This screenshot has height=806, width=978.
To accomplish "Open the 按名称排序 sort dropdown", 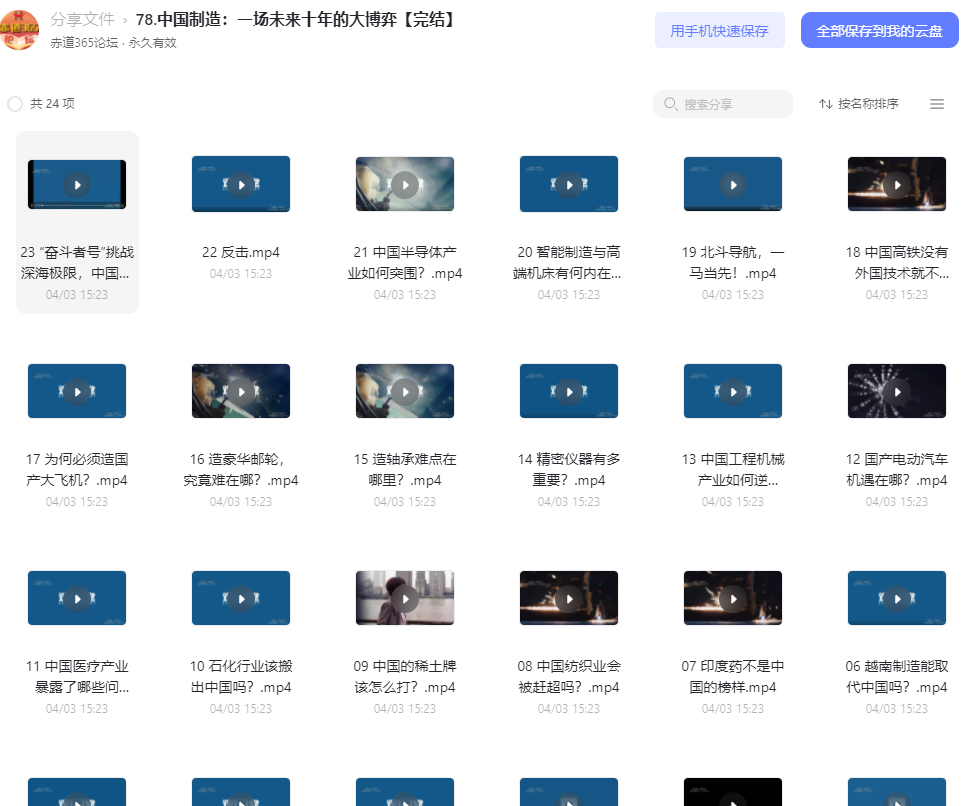I will click(x=859, y=104).
